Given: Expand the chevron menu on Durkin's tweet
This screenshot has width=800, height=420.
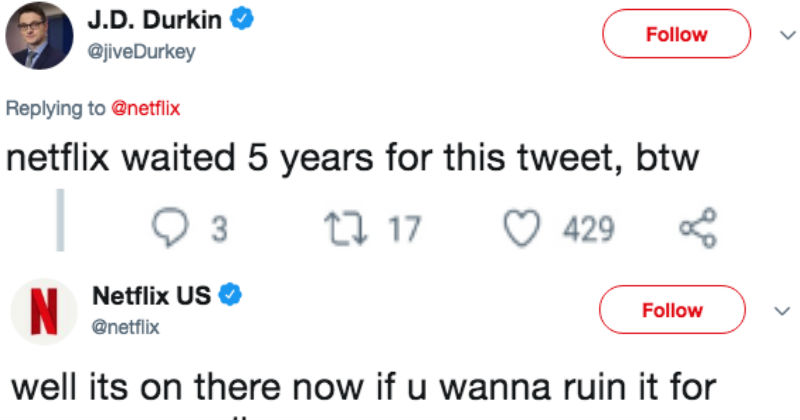Looking at the screenshot, I should pos(782,35).
